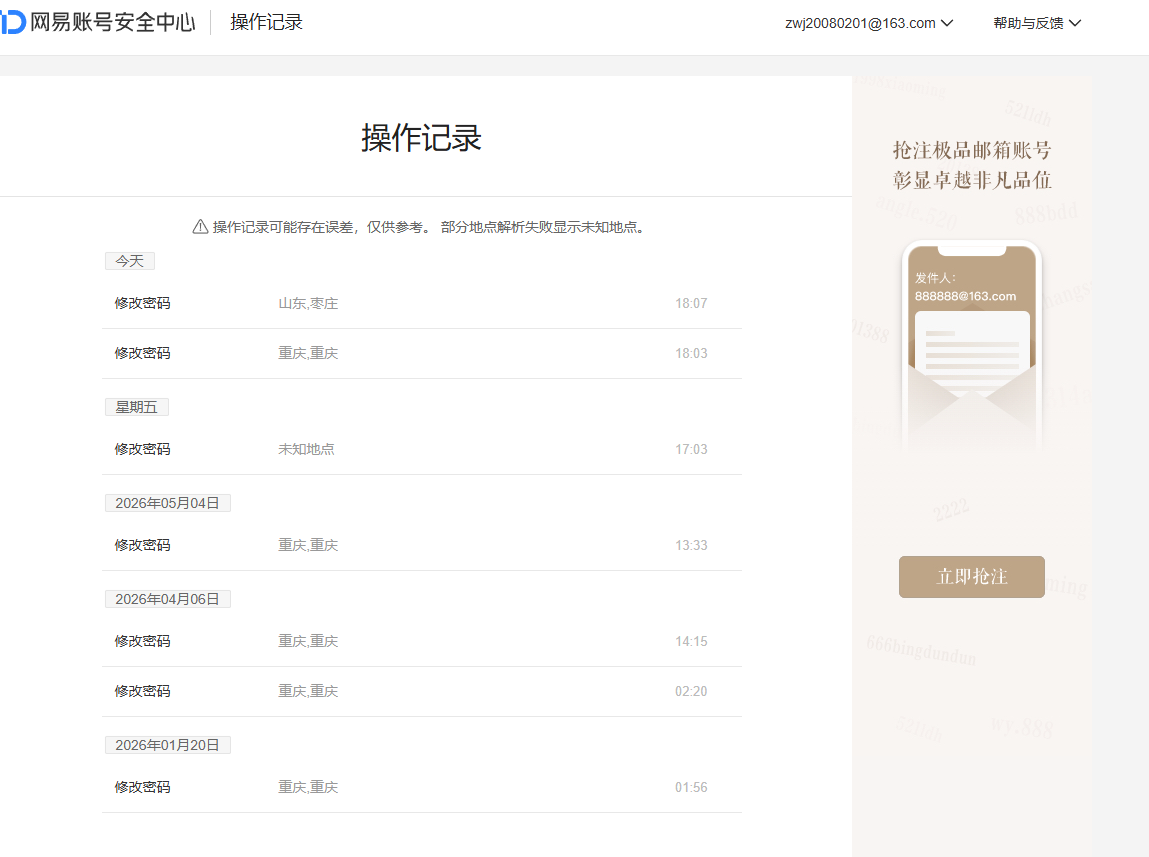Screen dimensions: 1149x857
Task: Click the 01:56 time value
Action: 691,787
